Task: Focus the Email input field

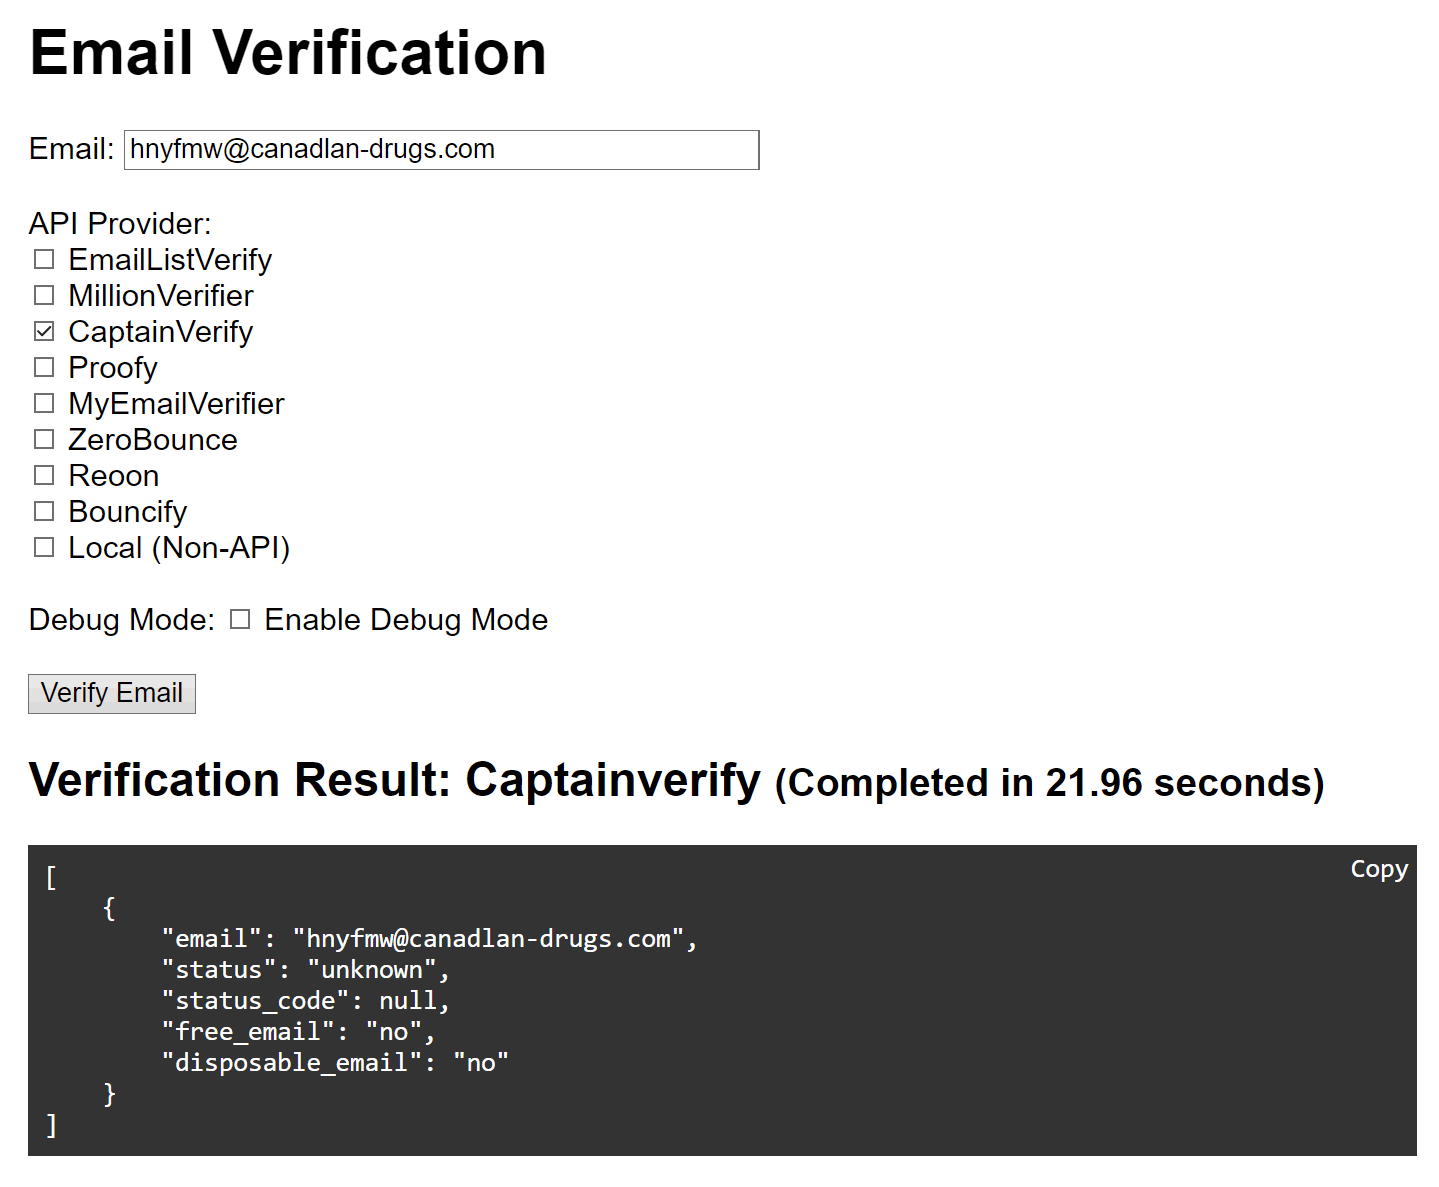Action: (442, 150)
